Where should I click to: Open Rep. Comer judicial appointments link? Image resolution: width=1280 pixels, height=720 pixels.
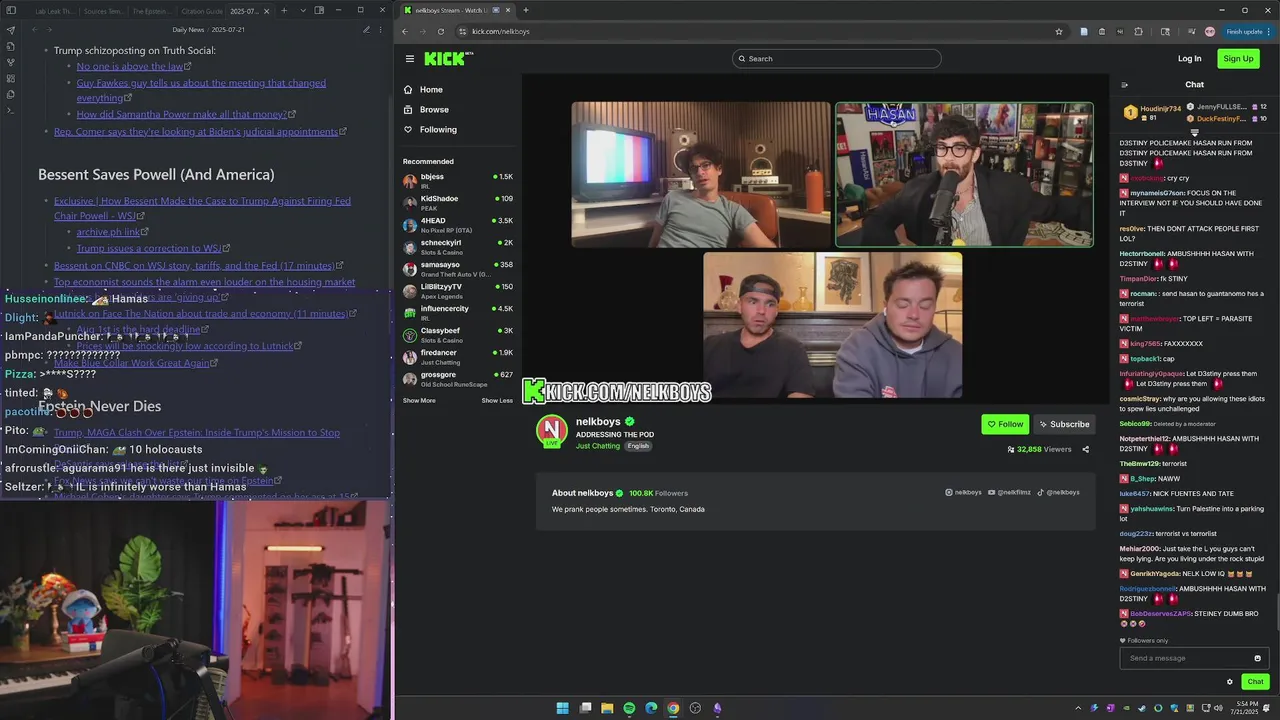196,131
